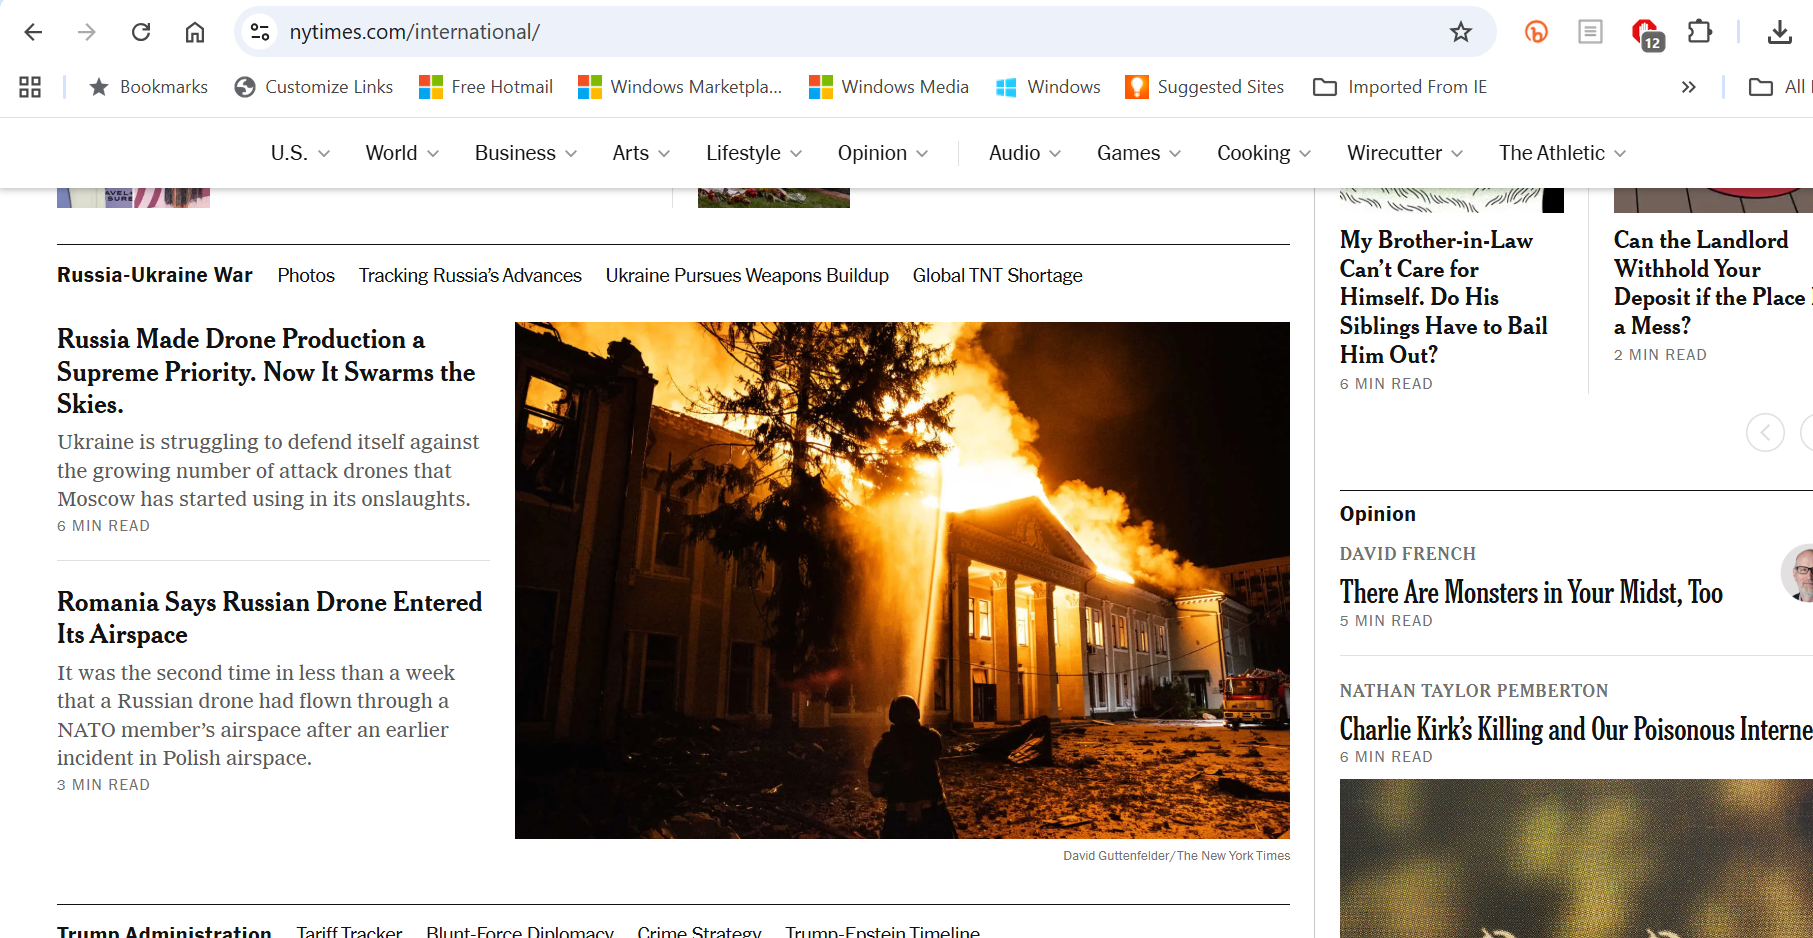This screenshot has width=1813, height=938.
Task: Open the Tracking Russia's Advances link
Action: [x=470, y=275]
